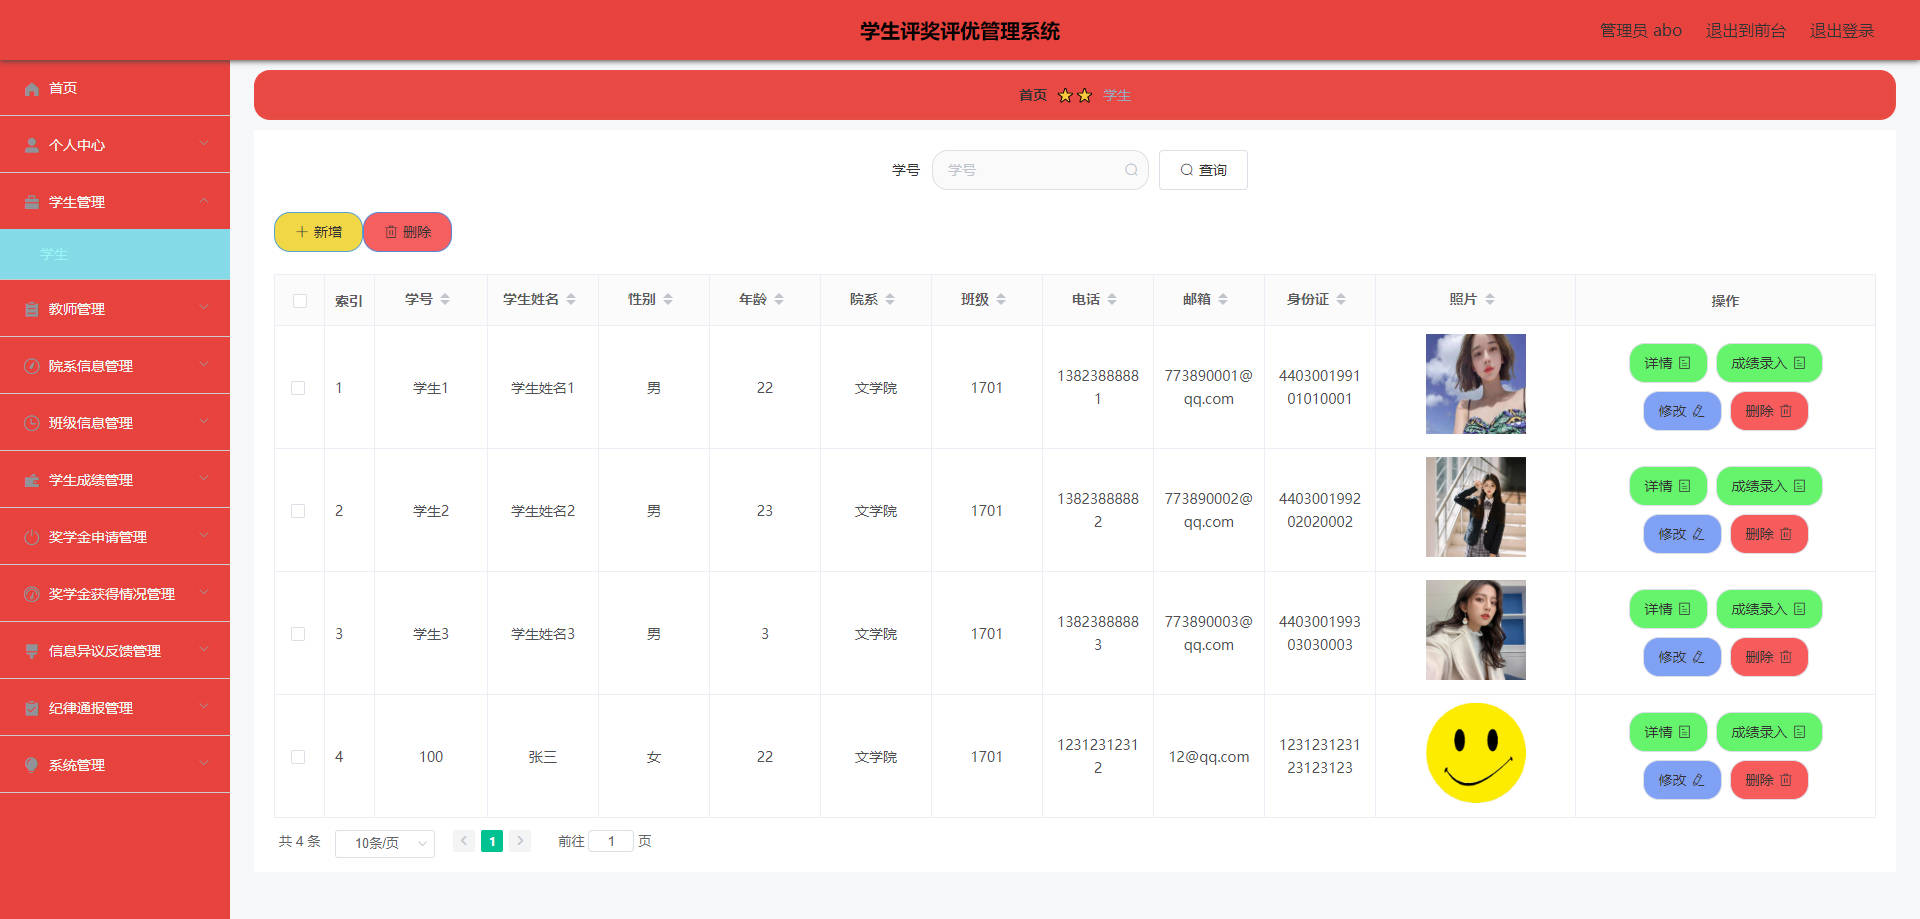Expand the 班级信息管理 menu chevron
Screen dimensions: 1920x919
[x=204, y=422]
